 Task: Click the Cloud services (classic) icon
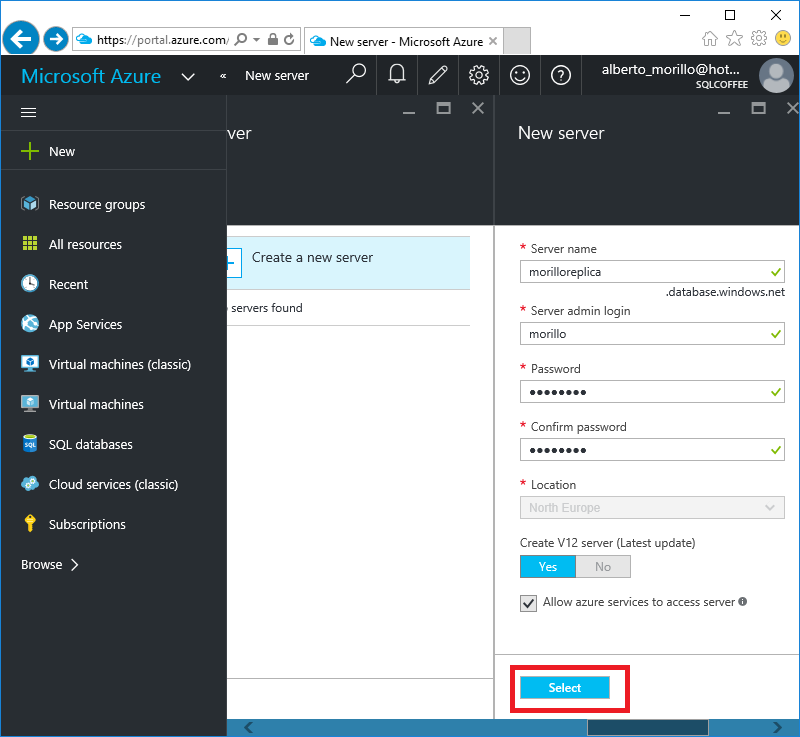point(30,484)
